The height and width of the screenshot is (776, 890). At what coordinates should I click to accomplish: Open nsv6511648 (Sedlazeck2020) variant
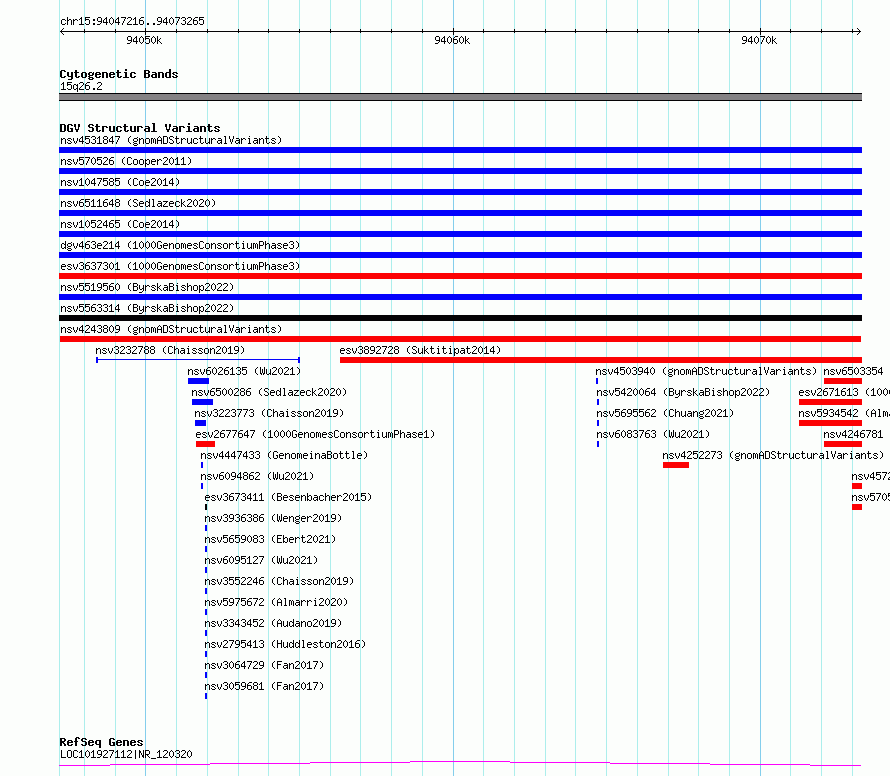click(x=138, y=203)
